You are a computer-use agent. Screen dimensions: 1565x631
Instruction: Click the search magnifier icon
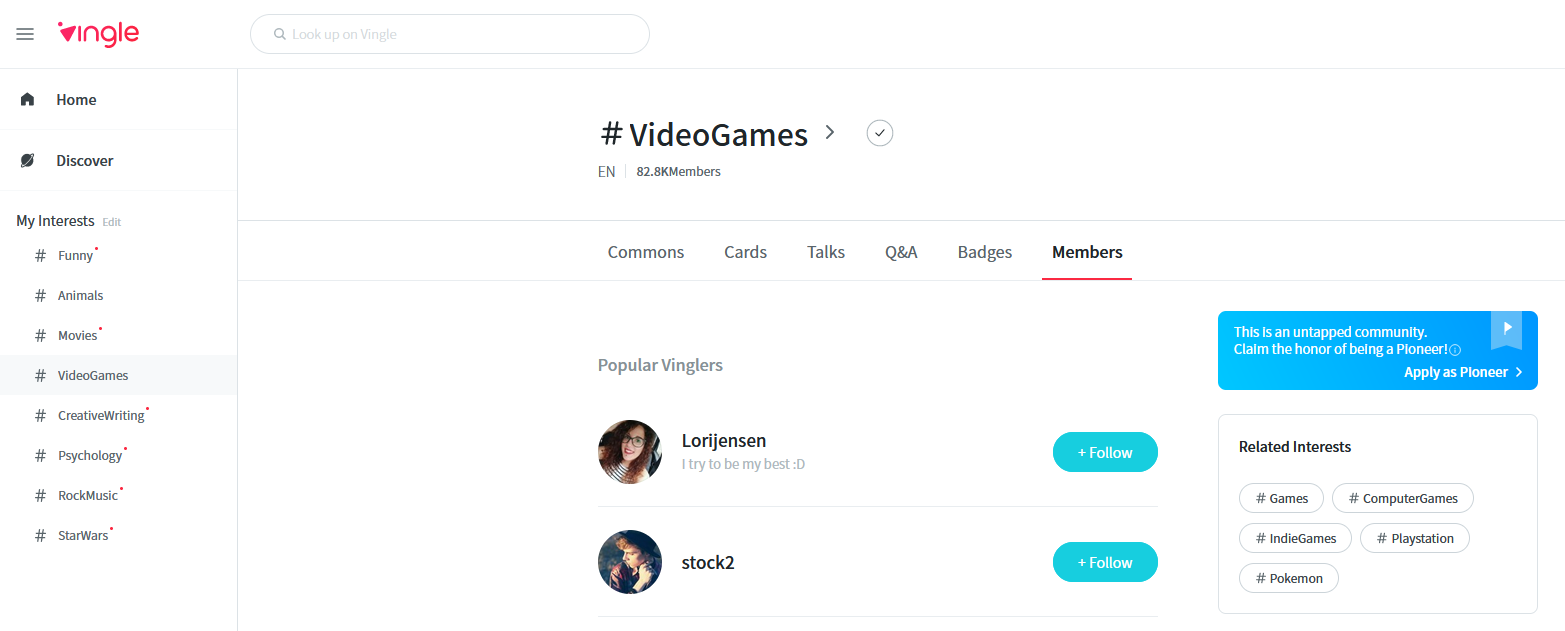coord(280,34)
